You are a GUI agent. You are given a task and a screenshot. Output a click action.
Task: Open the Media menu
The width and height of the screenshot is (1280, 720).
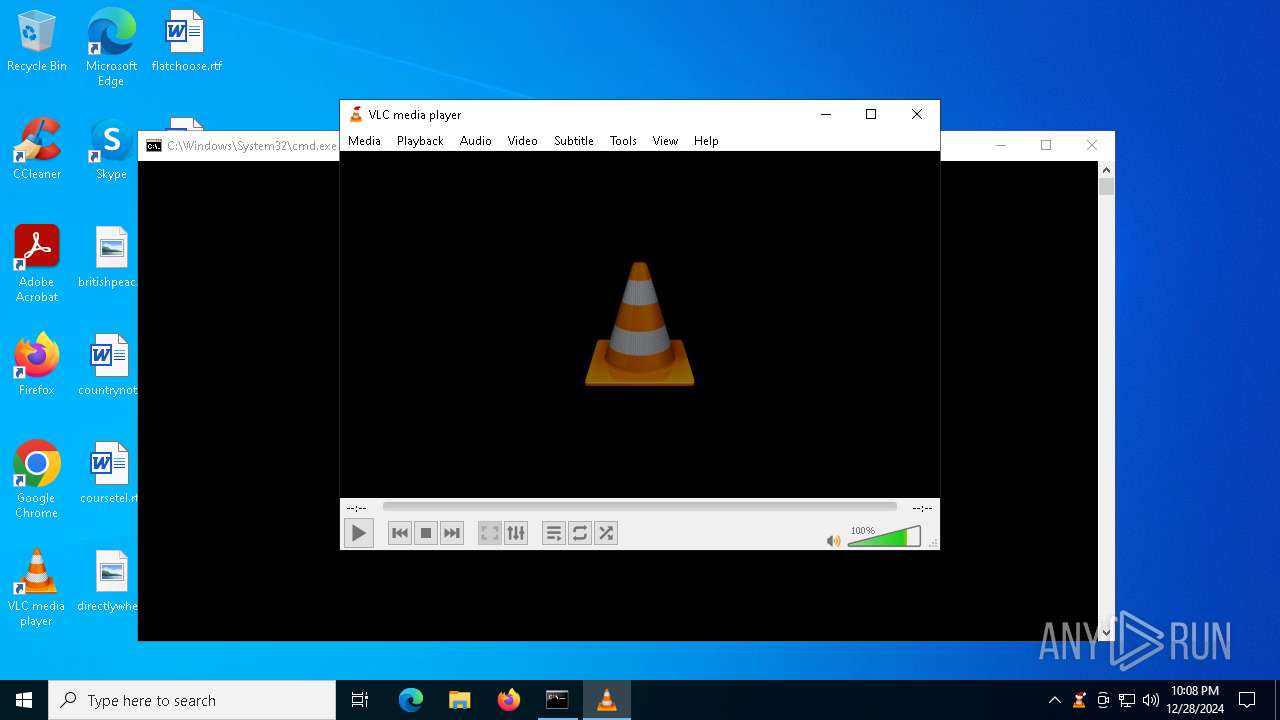pos(364,141)
